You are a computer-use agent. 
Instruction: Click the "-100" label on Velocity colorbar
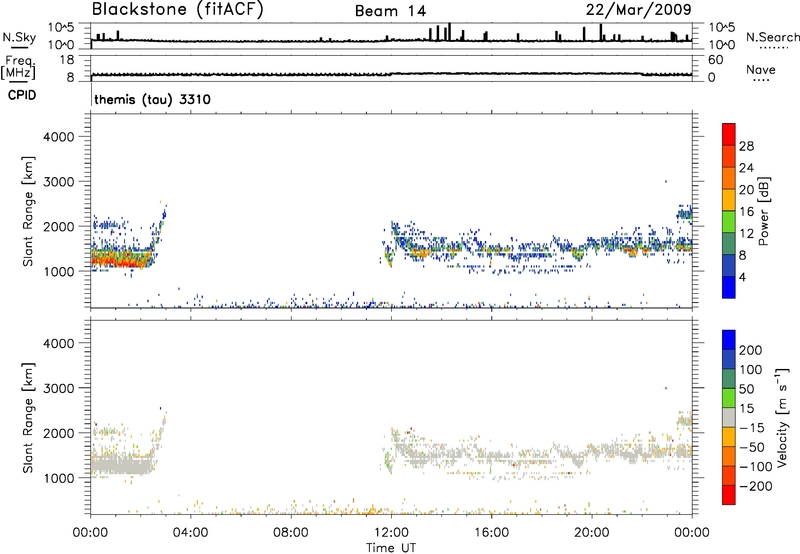(756, 466)
